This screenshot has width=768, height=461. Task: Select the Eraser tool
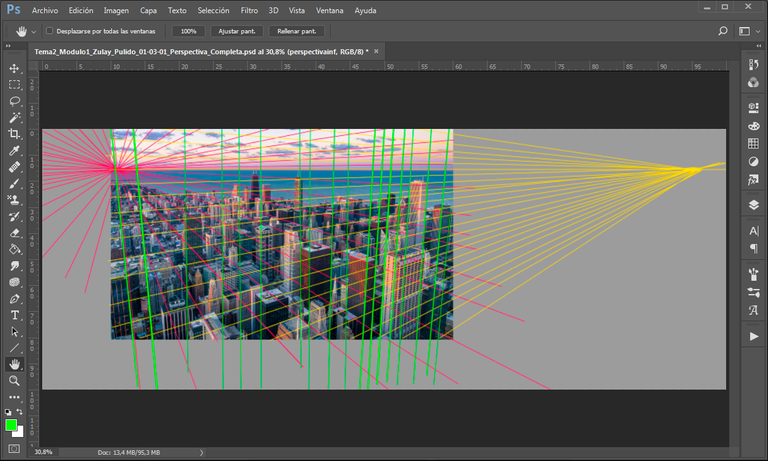coord(14,233)
